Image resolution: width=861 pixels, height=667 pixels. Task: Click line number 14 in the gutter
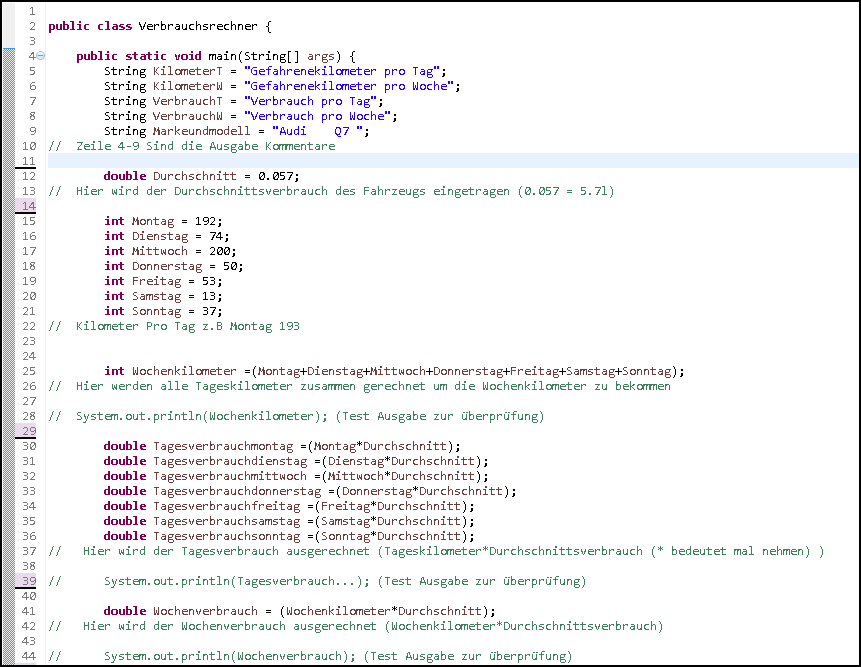(28, 206)
